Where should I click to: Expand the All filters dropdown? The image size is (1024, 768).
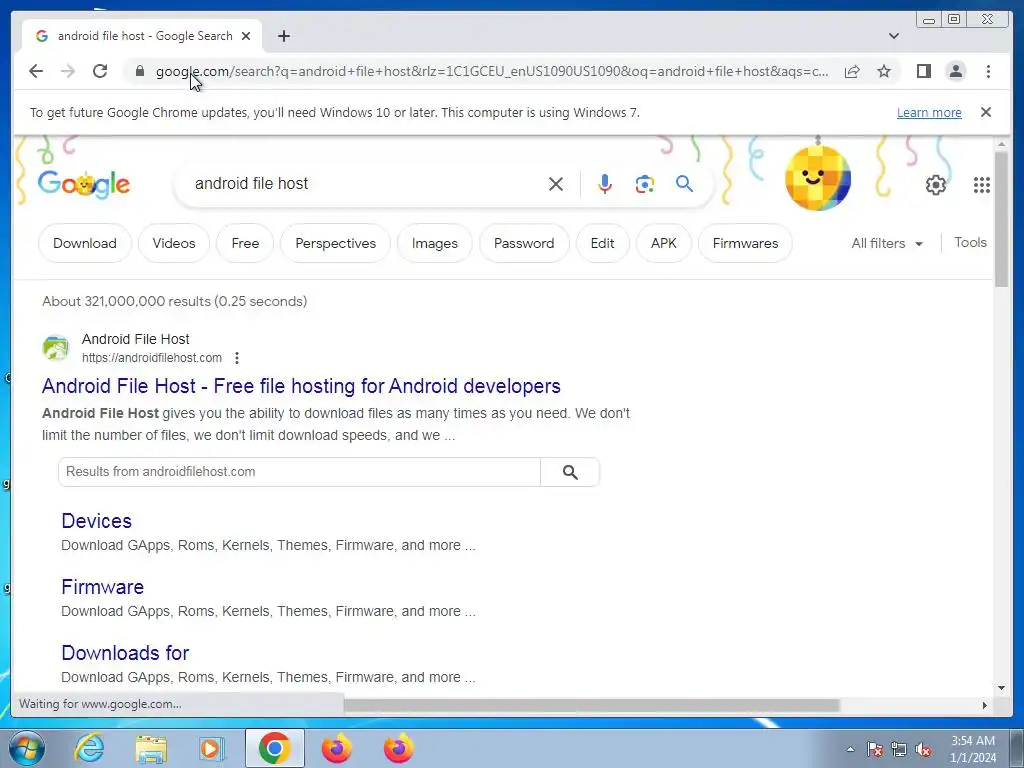coord(887,243)
